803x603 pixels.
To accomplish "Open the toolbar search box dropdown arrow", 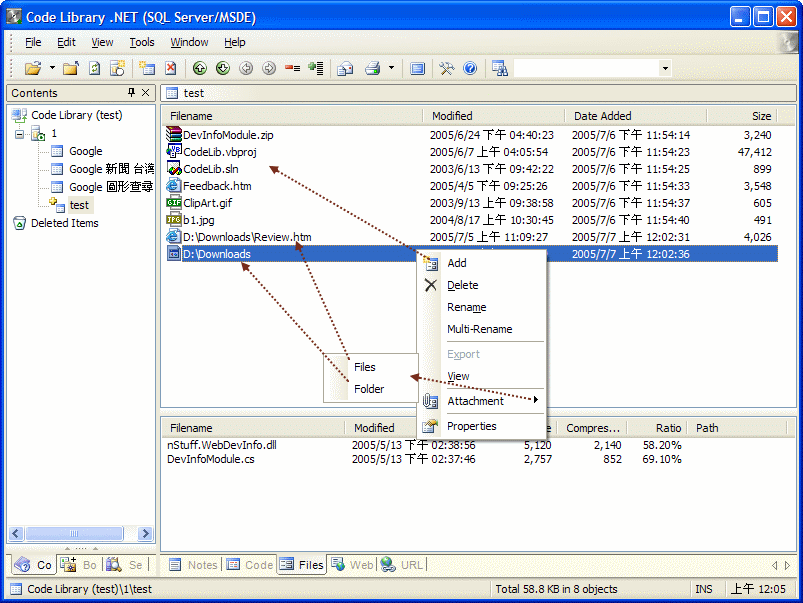I will pyautogui.click(x=665, y=68).
